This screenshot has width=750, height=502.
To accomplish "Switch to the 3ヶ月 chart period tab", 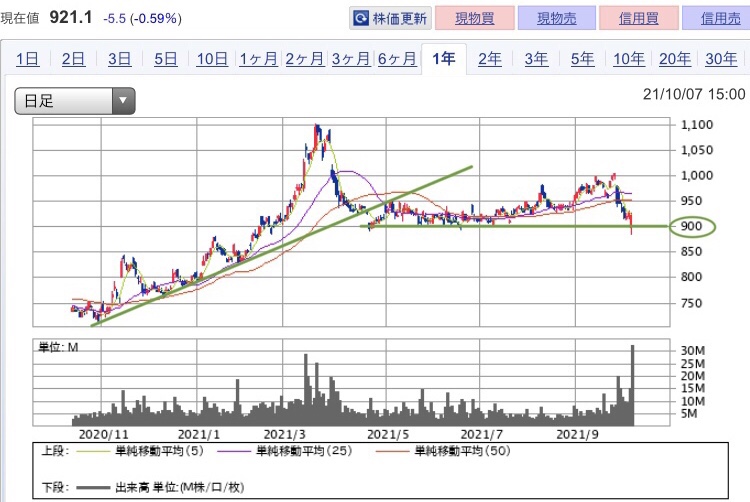I will [351, 59].
